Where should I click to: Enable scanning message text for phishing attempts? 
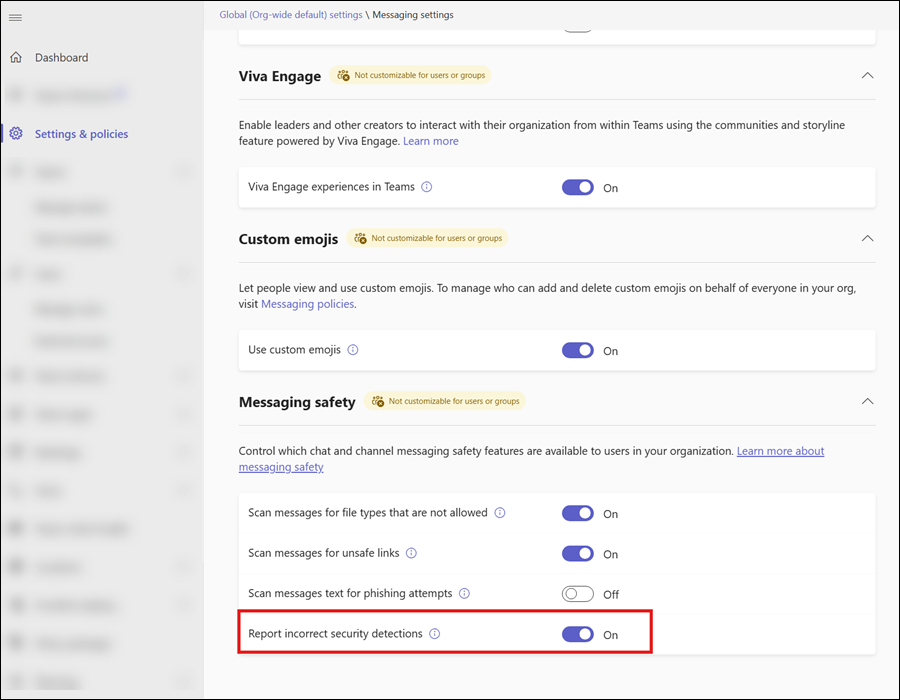578,594
